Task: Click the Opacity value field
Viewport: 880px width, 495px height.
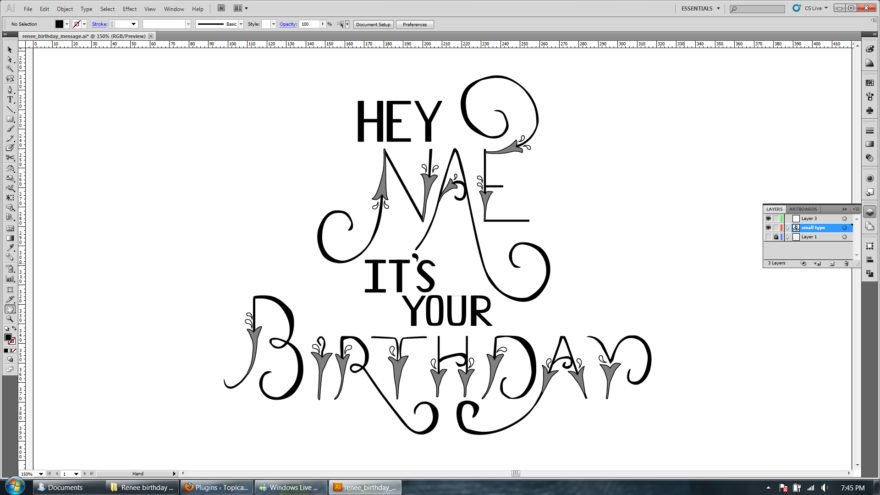Action: point(309,24)
